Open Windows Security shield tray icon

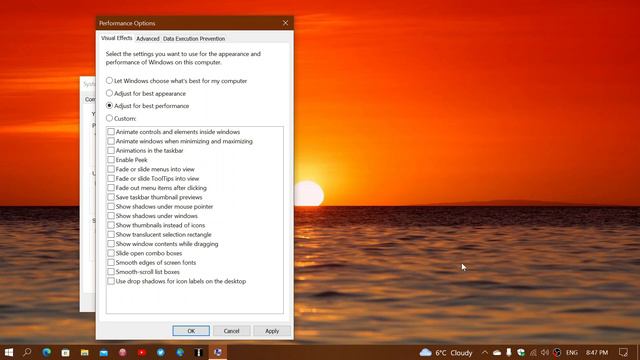521,352
